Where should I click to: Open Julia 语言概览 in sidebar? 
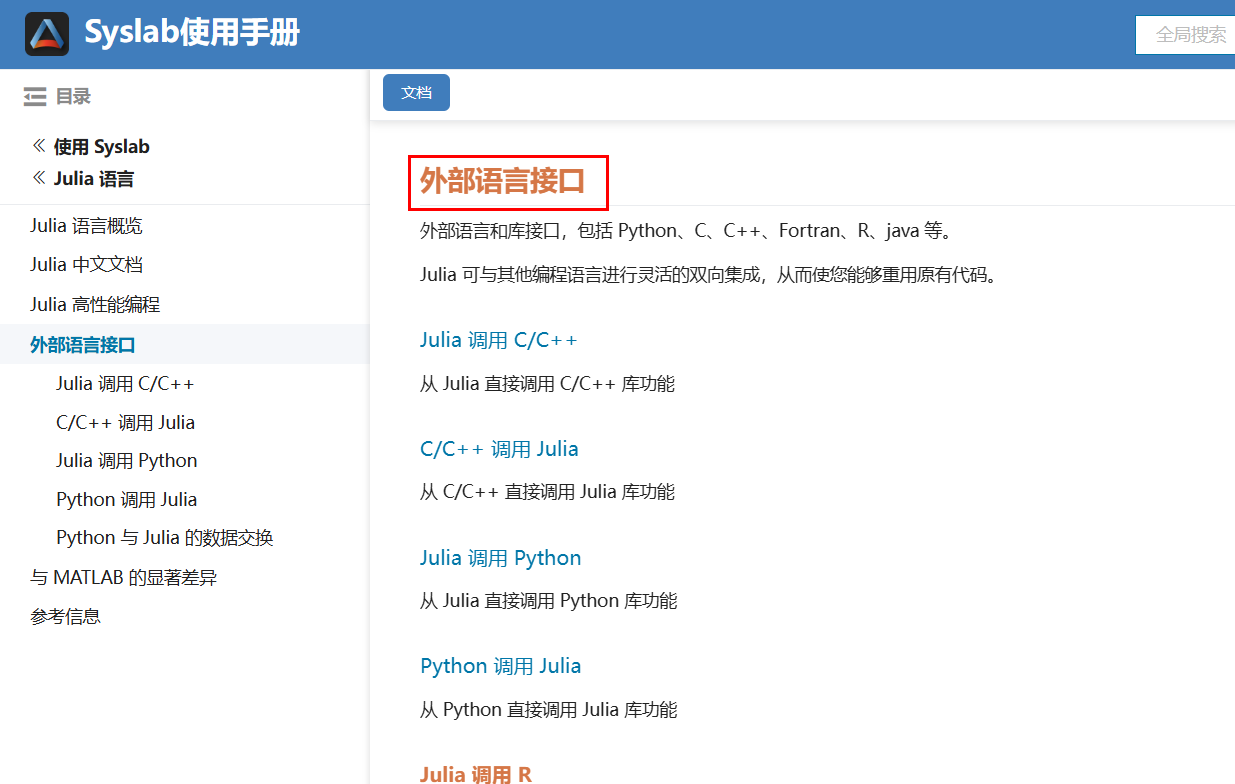coord(86,226)
